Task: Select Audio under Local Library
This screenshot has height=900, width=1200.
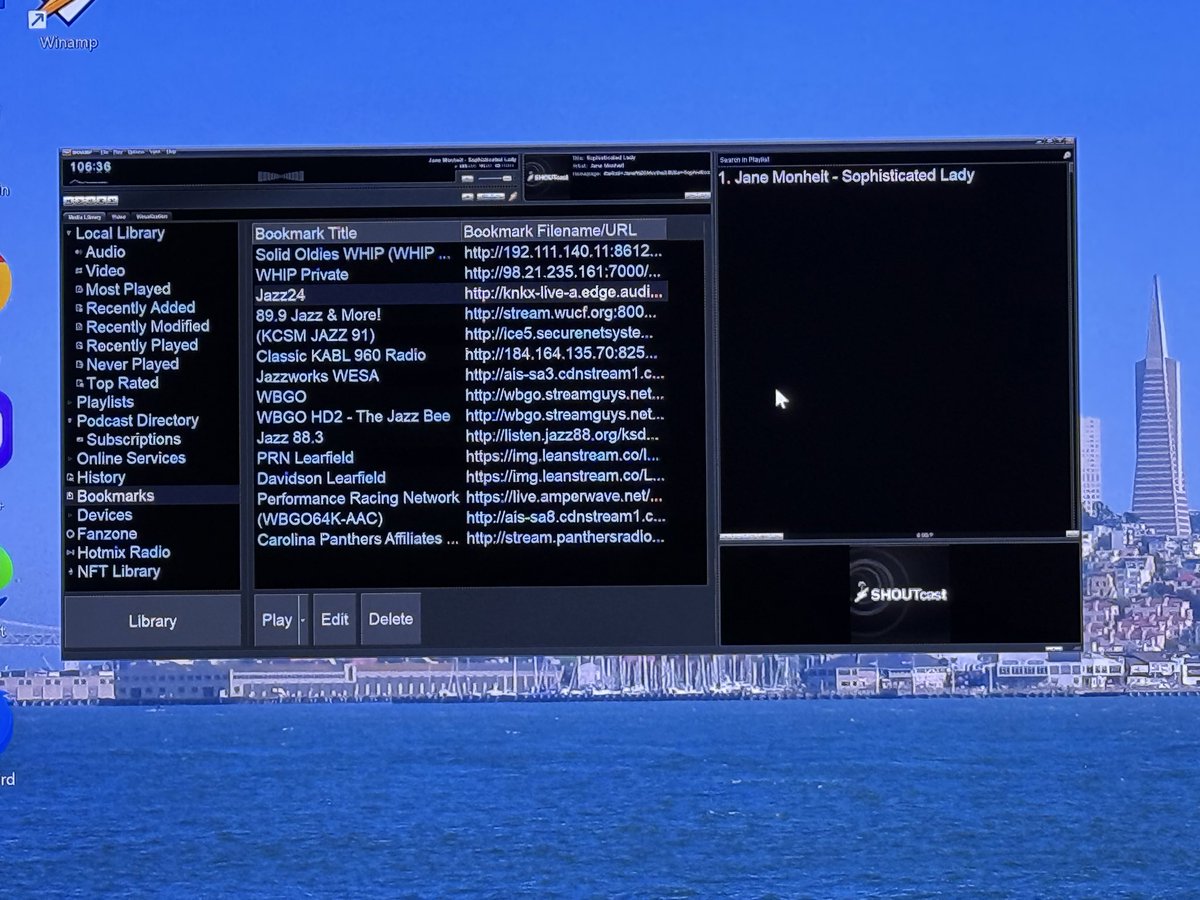Action: tap(105, 252)
